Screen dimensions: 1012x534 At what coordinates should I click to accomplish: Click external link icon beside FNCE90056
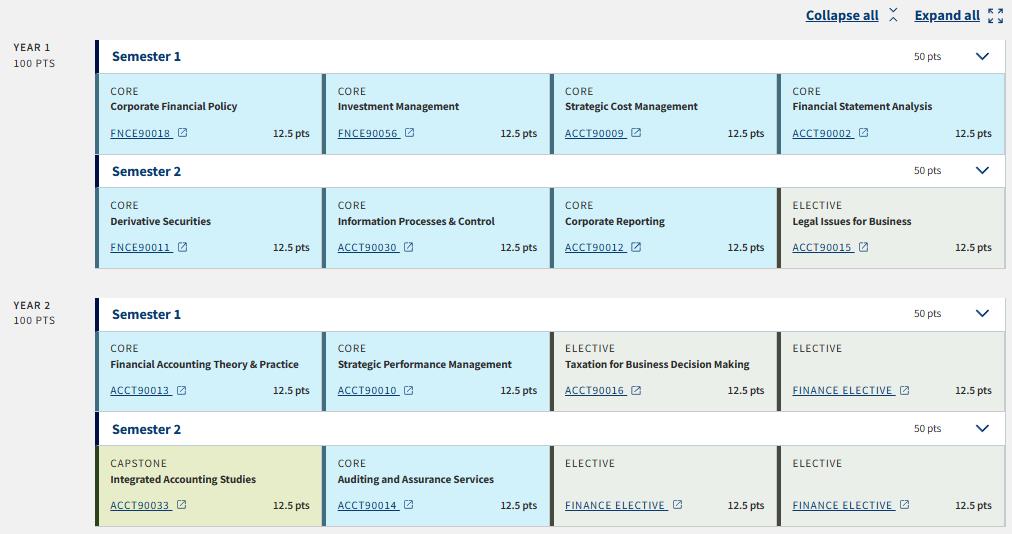coord(409,132)
